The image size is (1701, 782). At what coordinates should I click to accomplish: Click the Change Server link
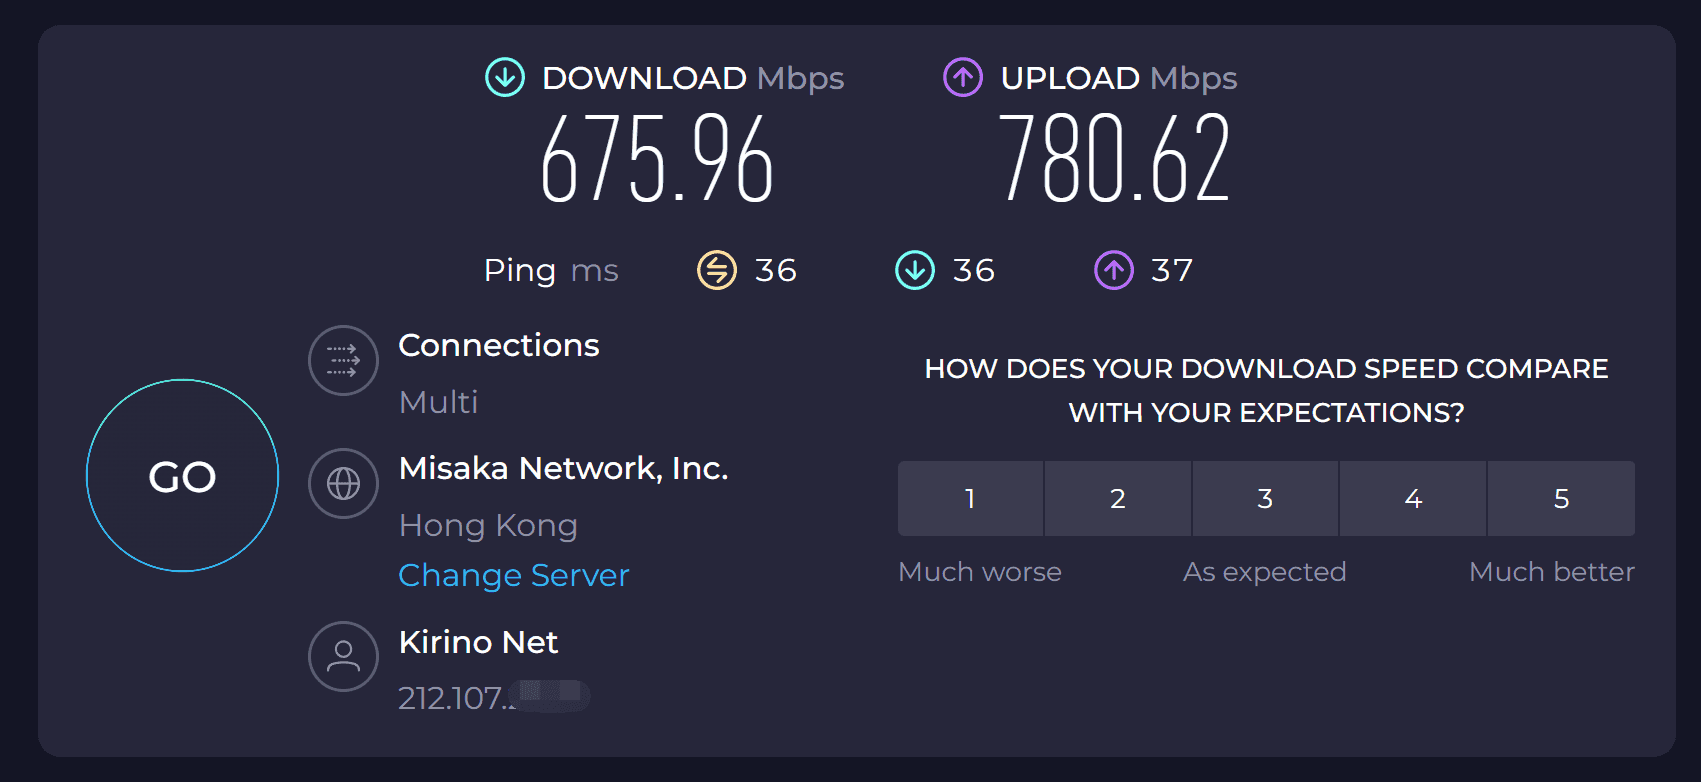tap(514, 575)
